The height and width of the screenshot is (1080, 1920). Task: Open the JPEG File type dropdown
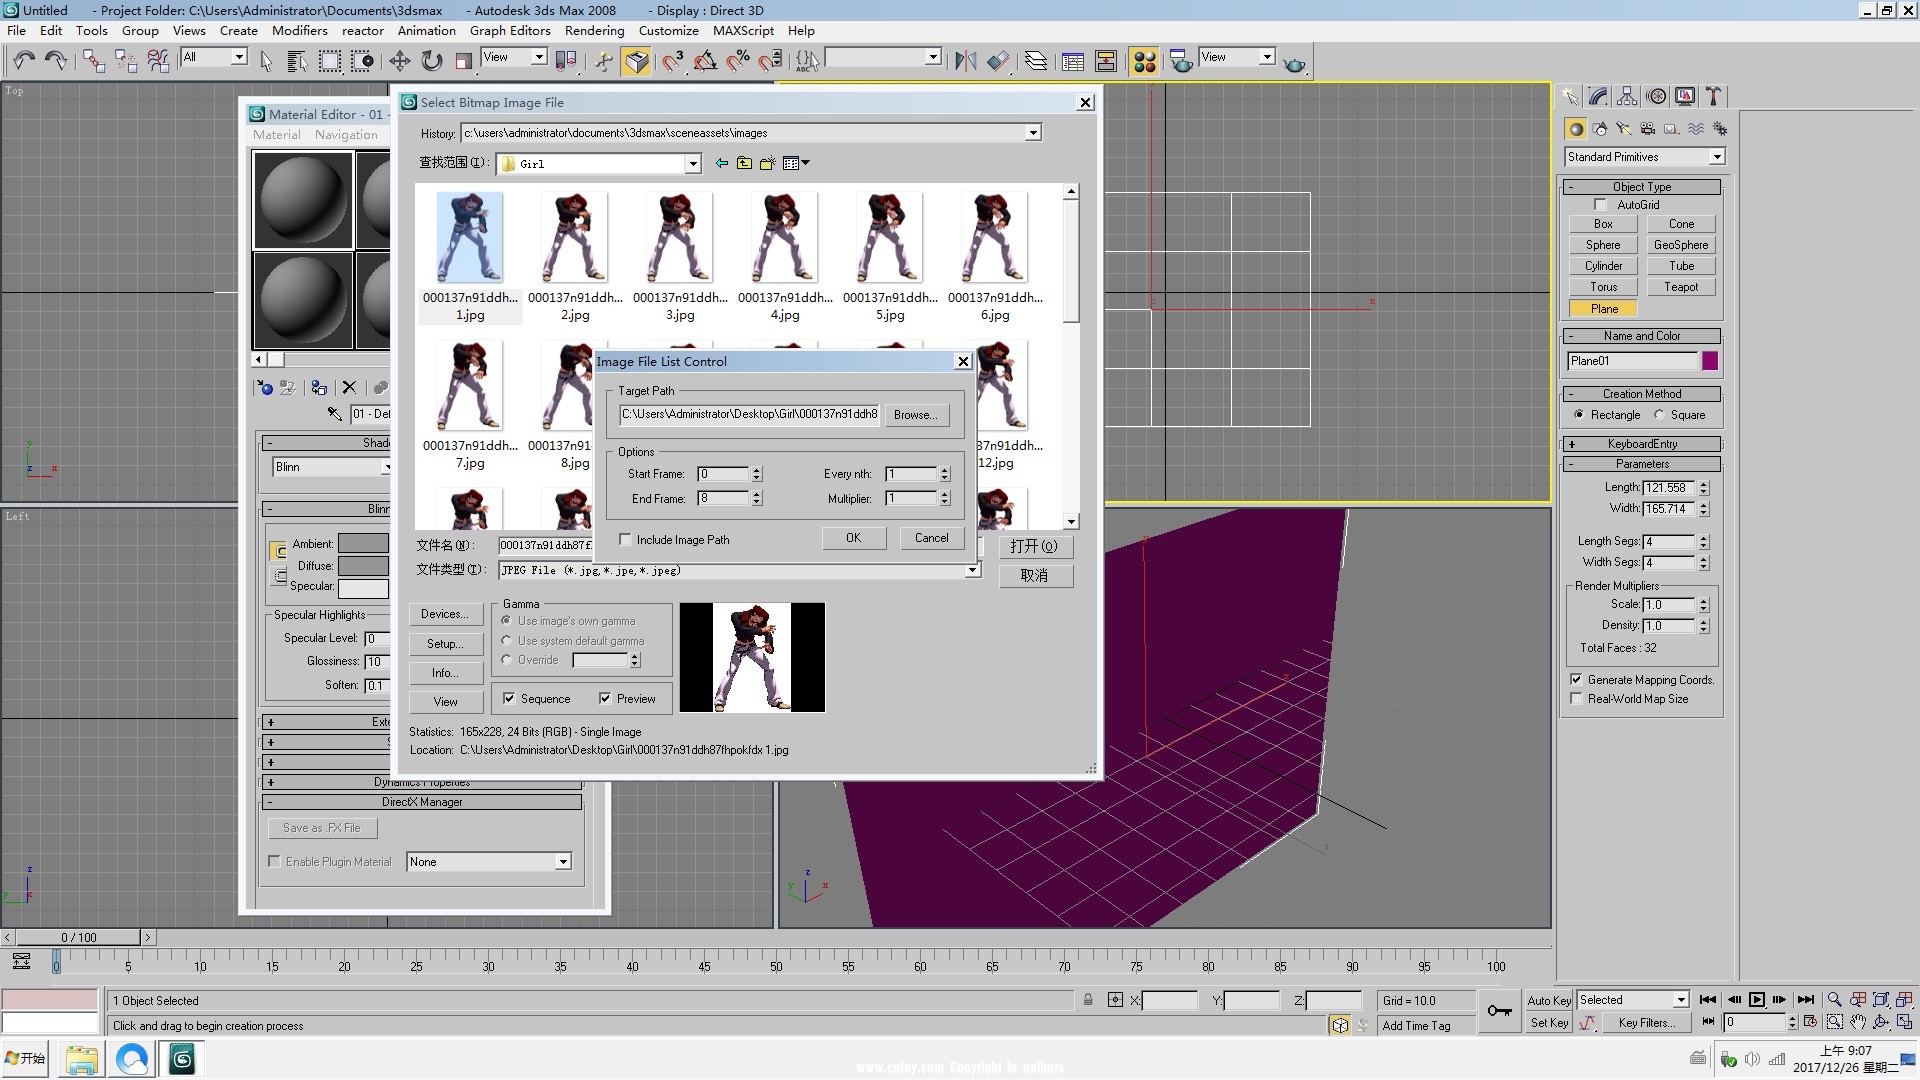971,570
